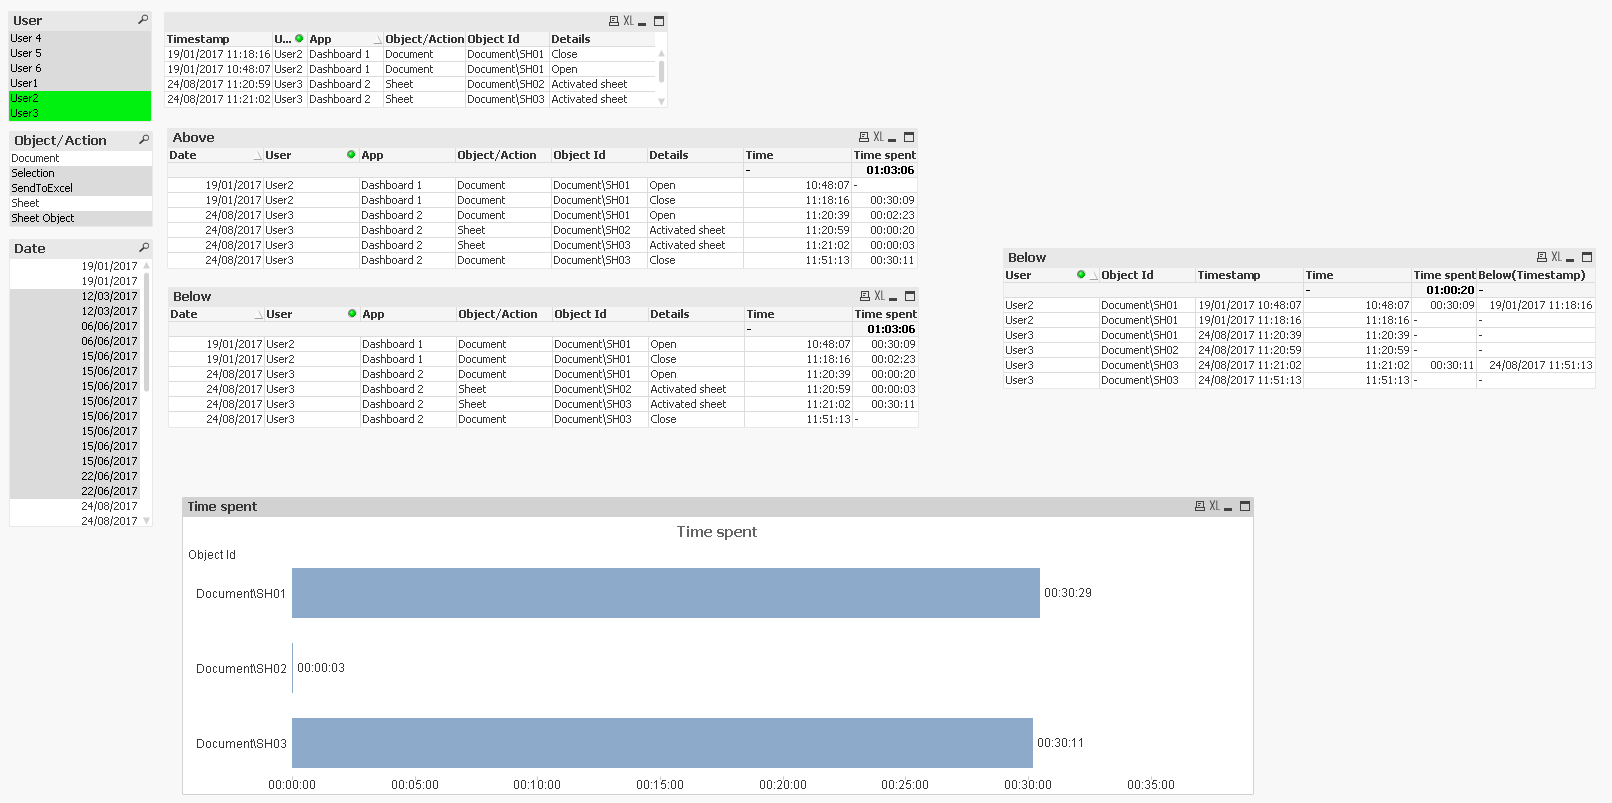
Task: Select Selection in Object/Action listbox
Action: click(x=81, y=173)
